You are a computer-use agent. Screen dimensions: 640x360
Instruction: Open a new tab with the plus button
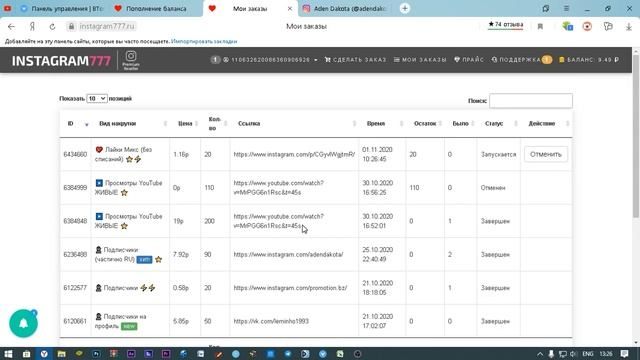pyautogui.click(x=404, y=8)
